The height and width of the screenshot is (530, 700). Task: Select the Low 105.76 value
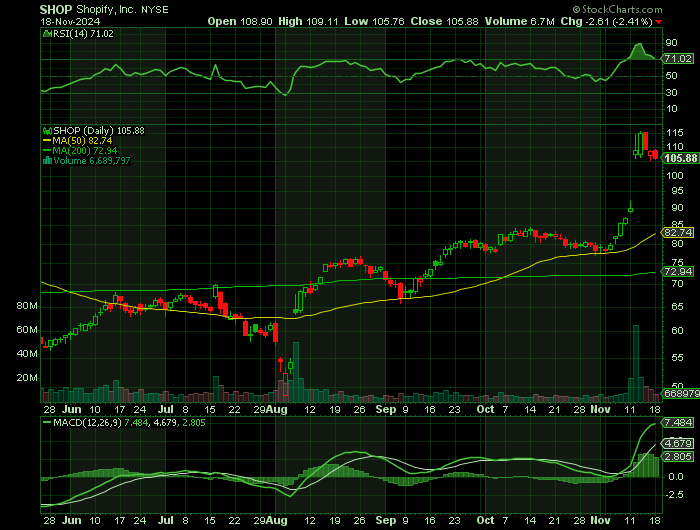(x=374, y=21)
